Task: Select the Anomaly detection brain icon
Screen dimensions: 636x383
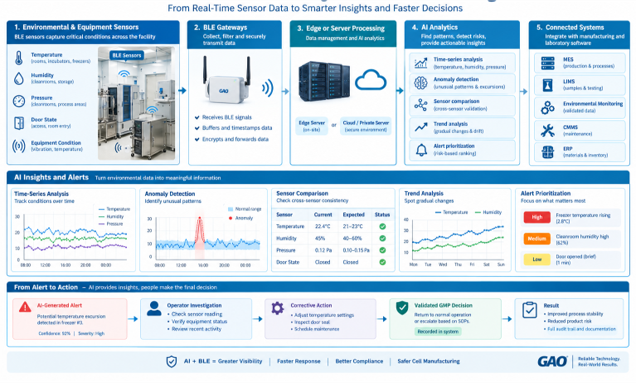Action: (x=421, y=83)
